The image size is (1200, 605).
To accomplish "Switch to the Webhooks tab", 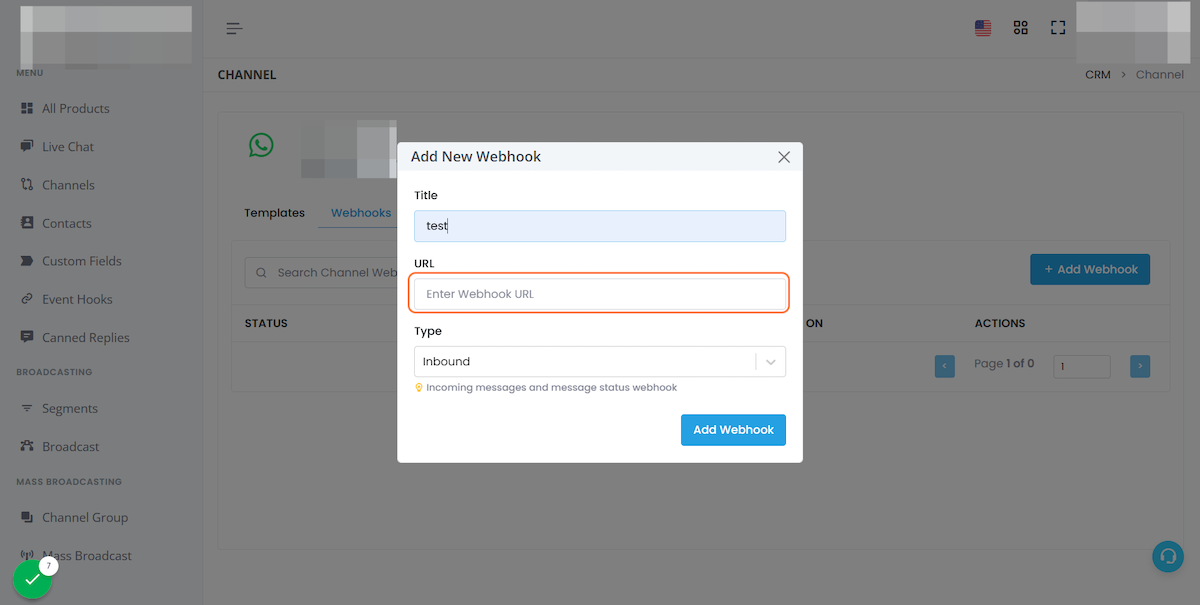I will 361,213.
